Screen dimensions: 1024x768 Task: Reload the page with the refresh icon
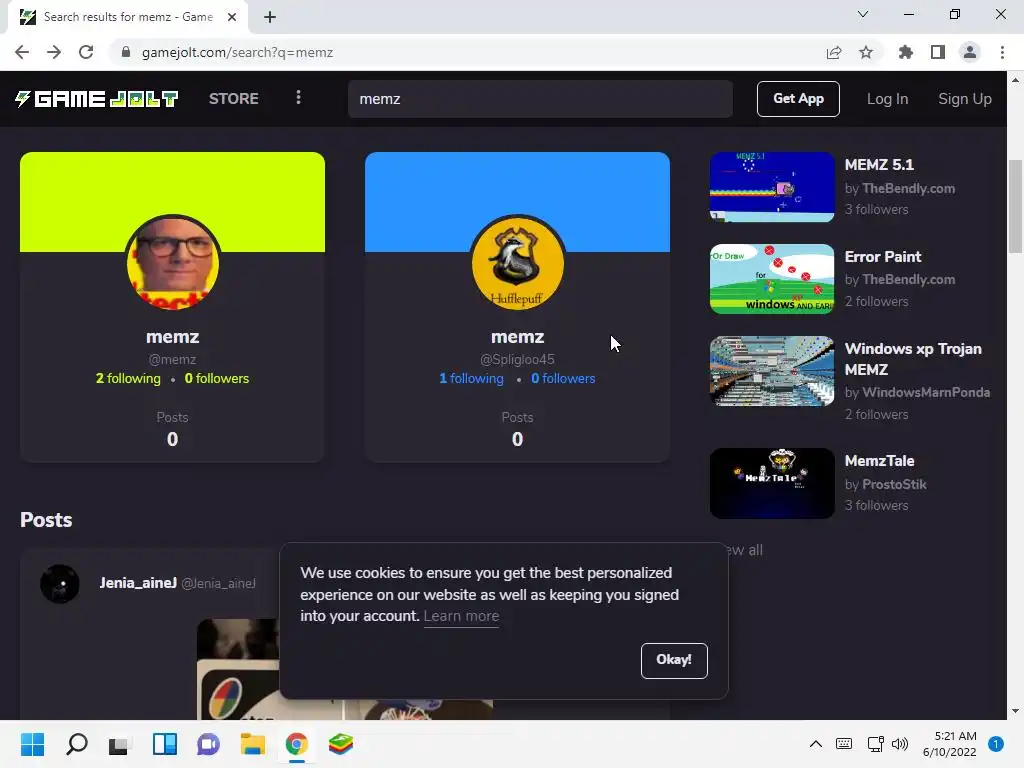[86, 52]
